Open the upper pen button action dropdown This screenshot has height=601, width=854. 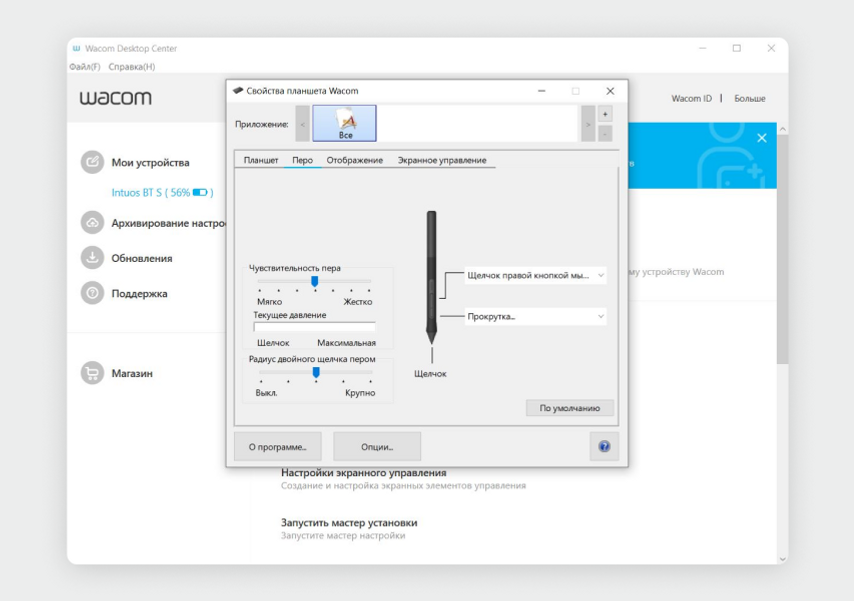point(535,275)
